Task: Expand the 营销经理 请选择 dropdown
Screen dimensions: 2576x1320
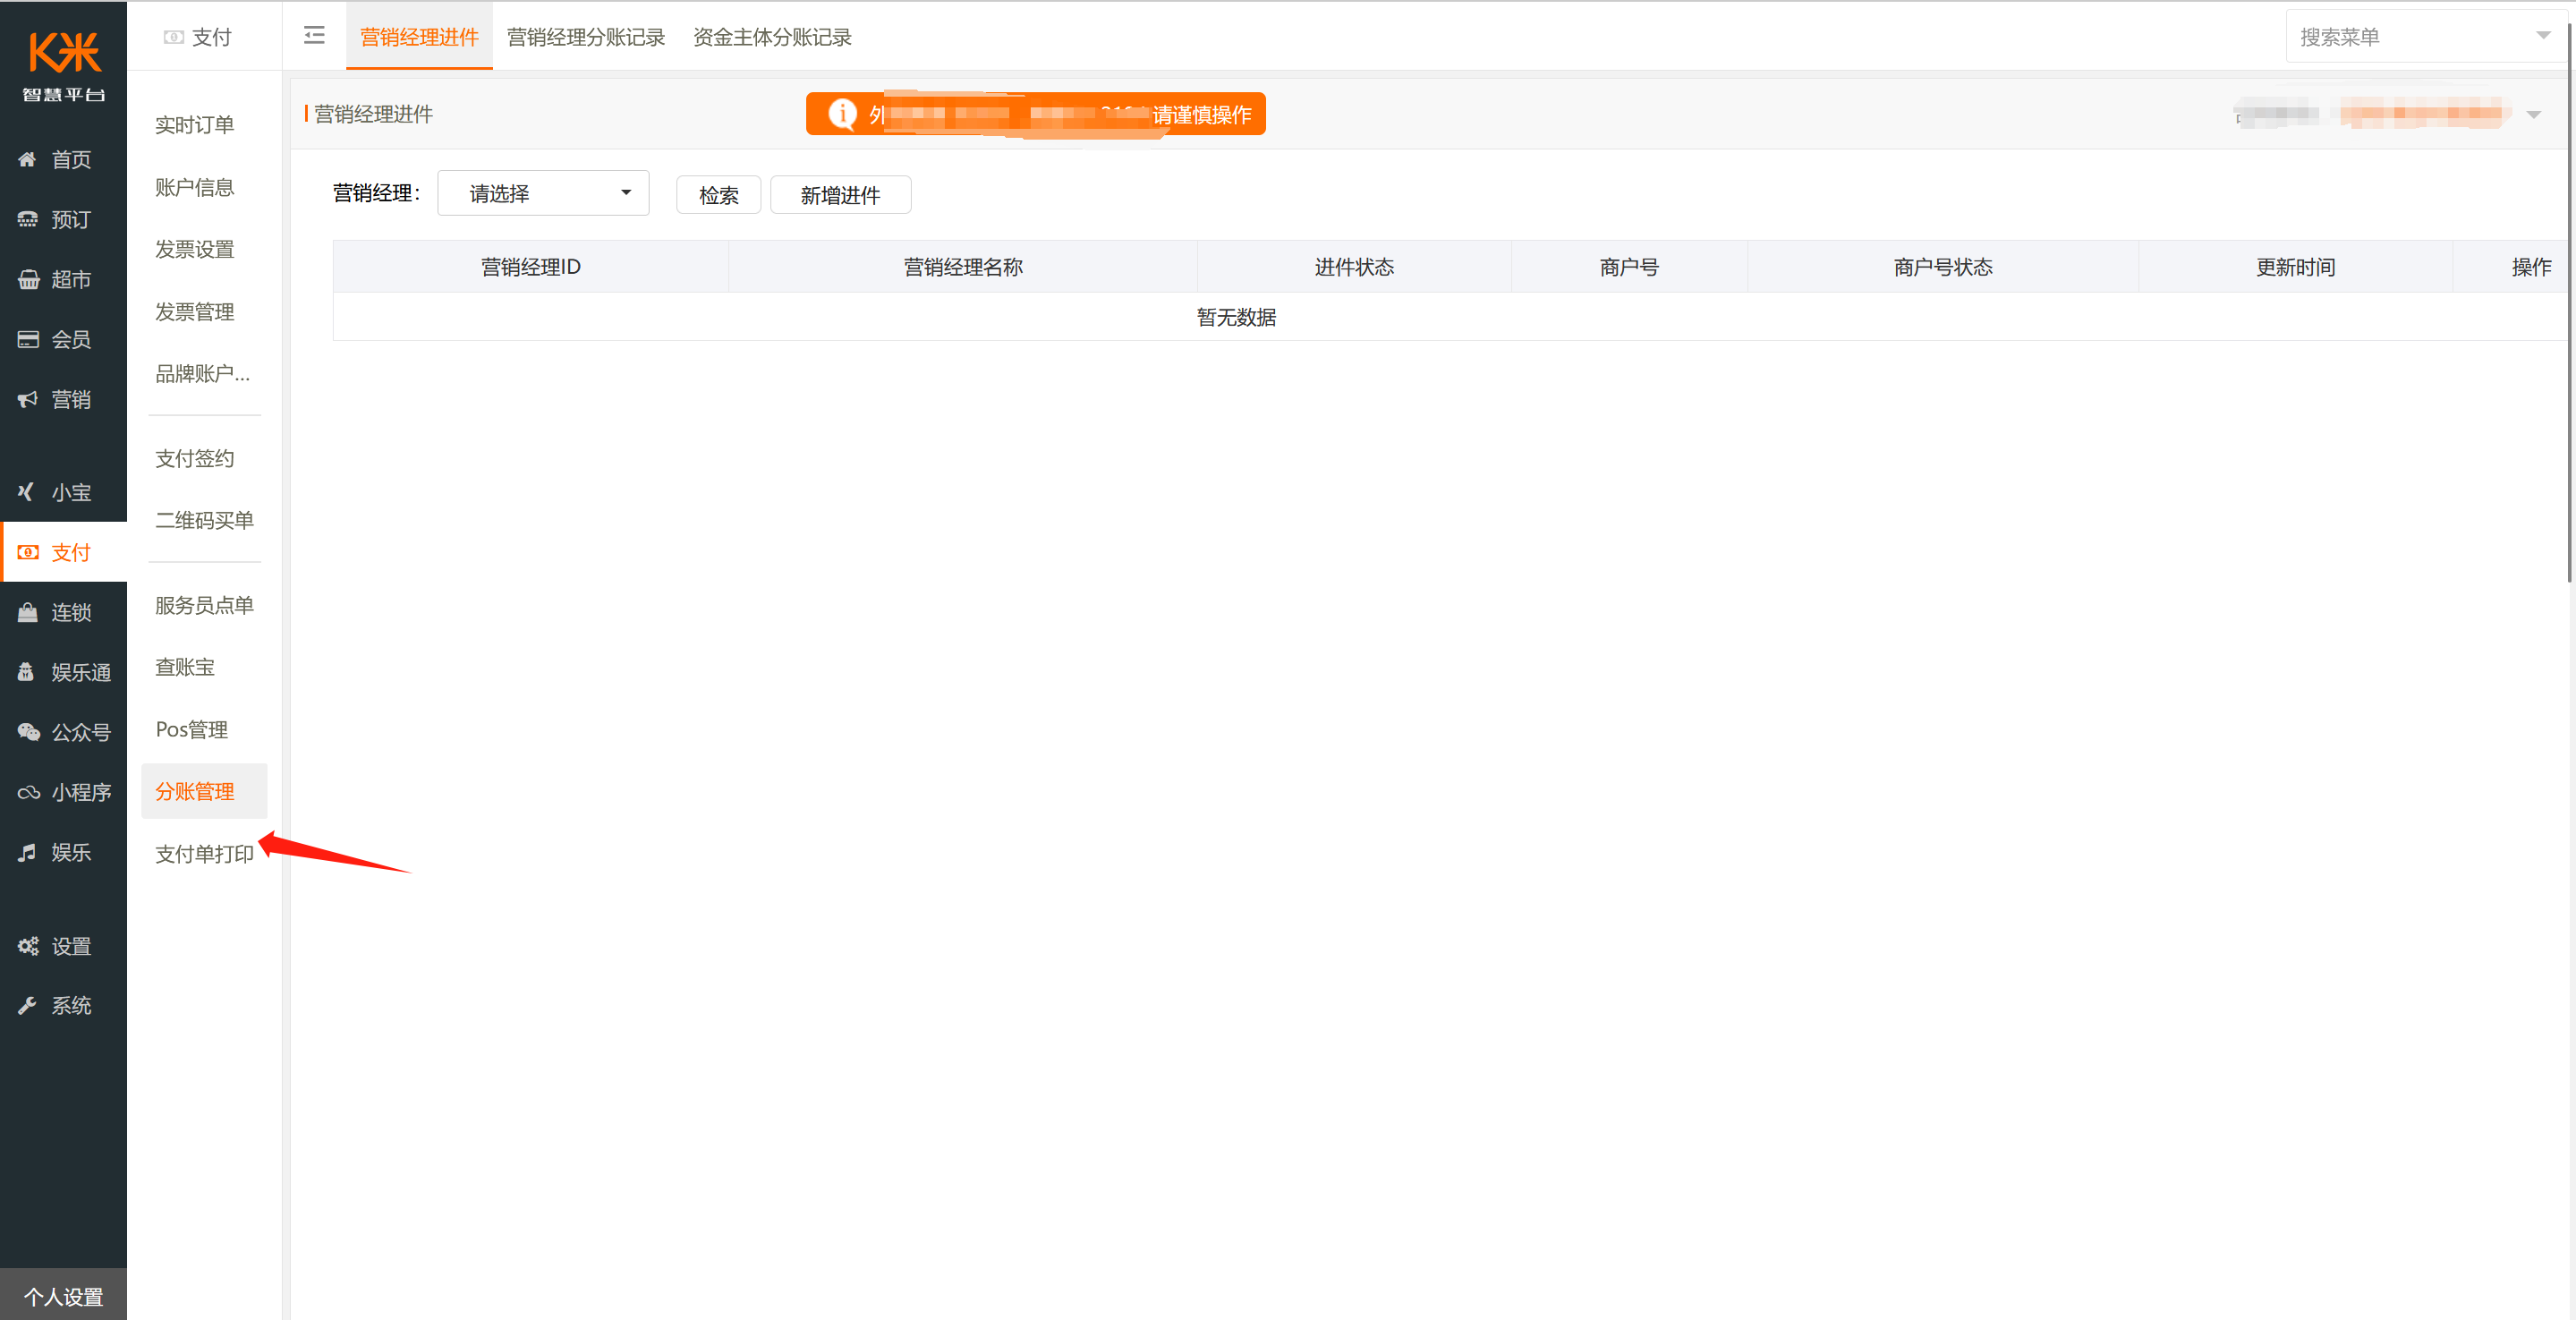Action: coord(543,193)
